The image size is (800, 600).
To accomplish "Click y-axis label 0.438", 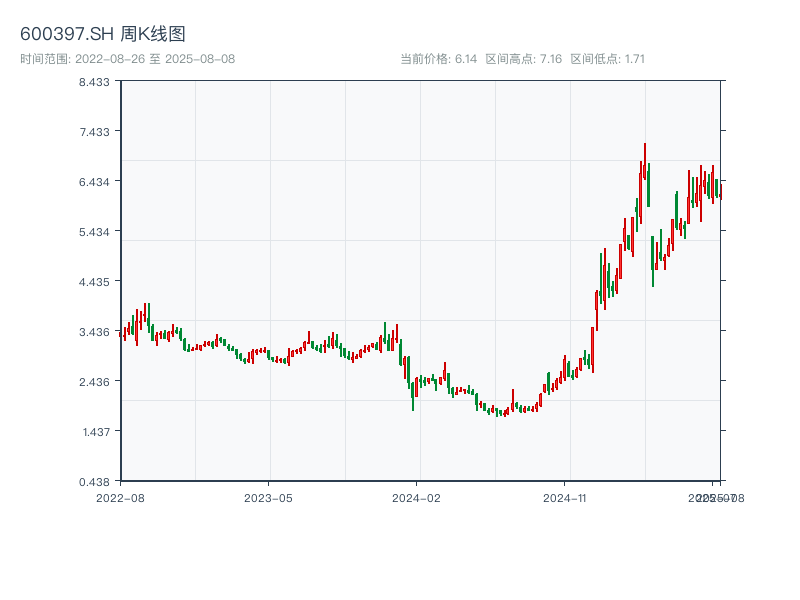I will (x=94, y=482).
